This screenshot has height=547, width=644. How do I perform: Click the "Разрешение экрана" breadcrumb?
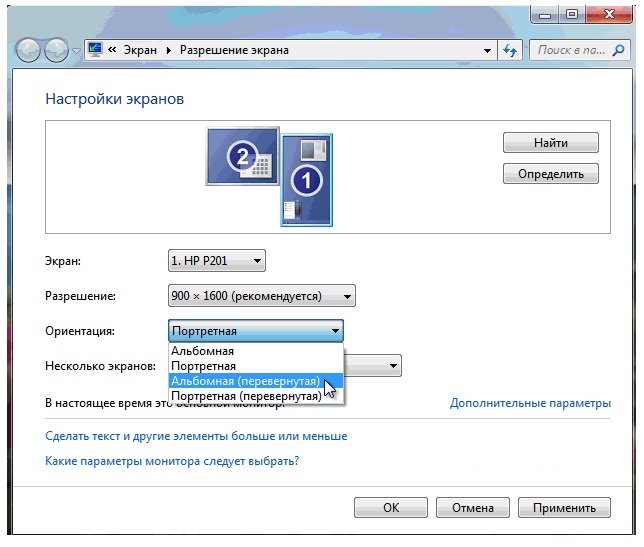[234, 50]
